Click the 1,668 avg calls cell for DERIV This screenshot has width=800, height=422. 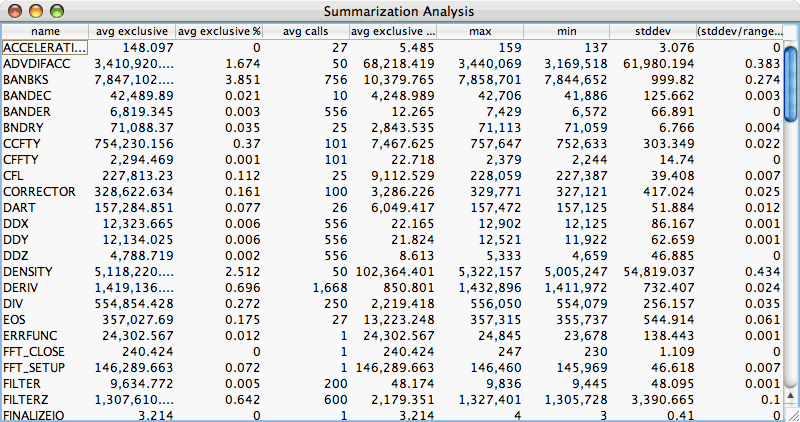(330, 287)
